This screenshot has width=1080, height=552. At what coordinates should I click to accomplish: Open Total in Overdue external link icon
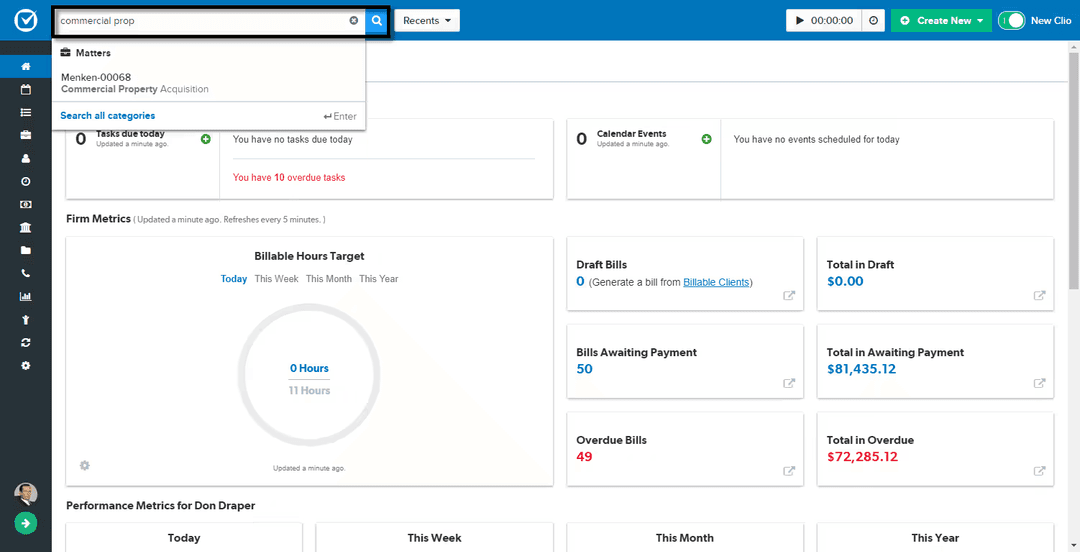point(1040,471)
